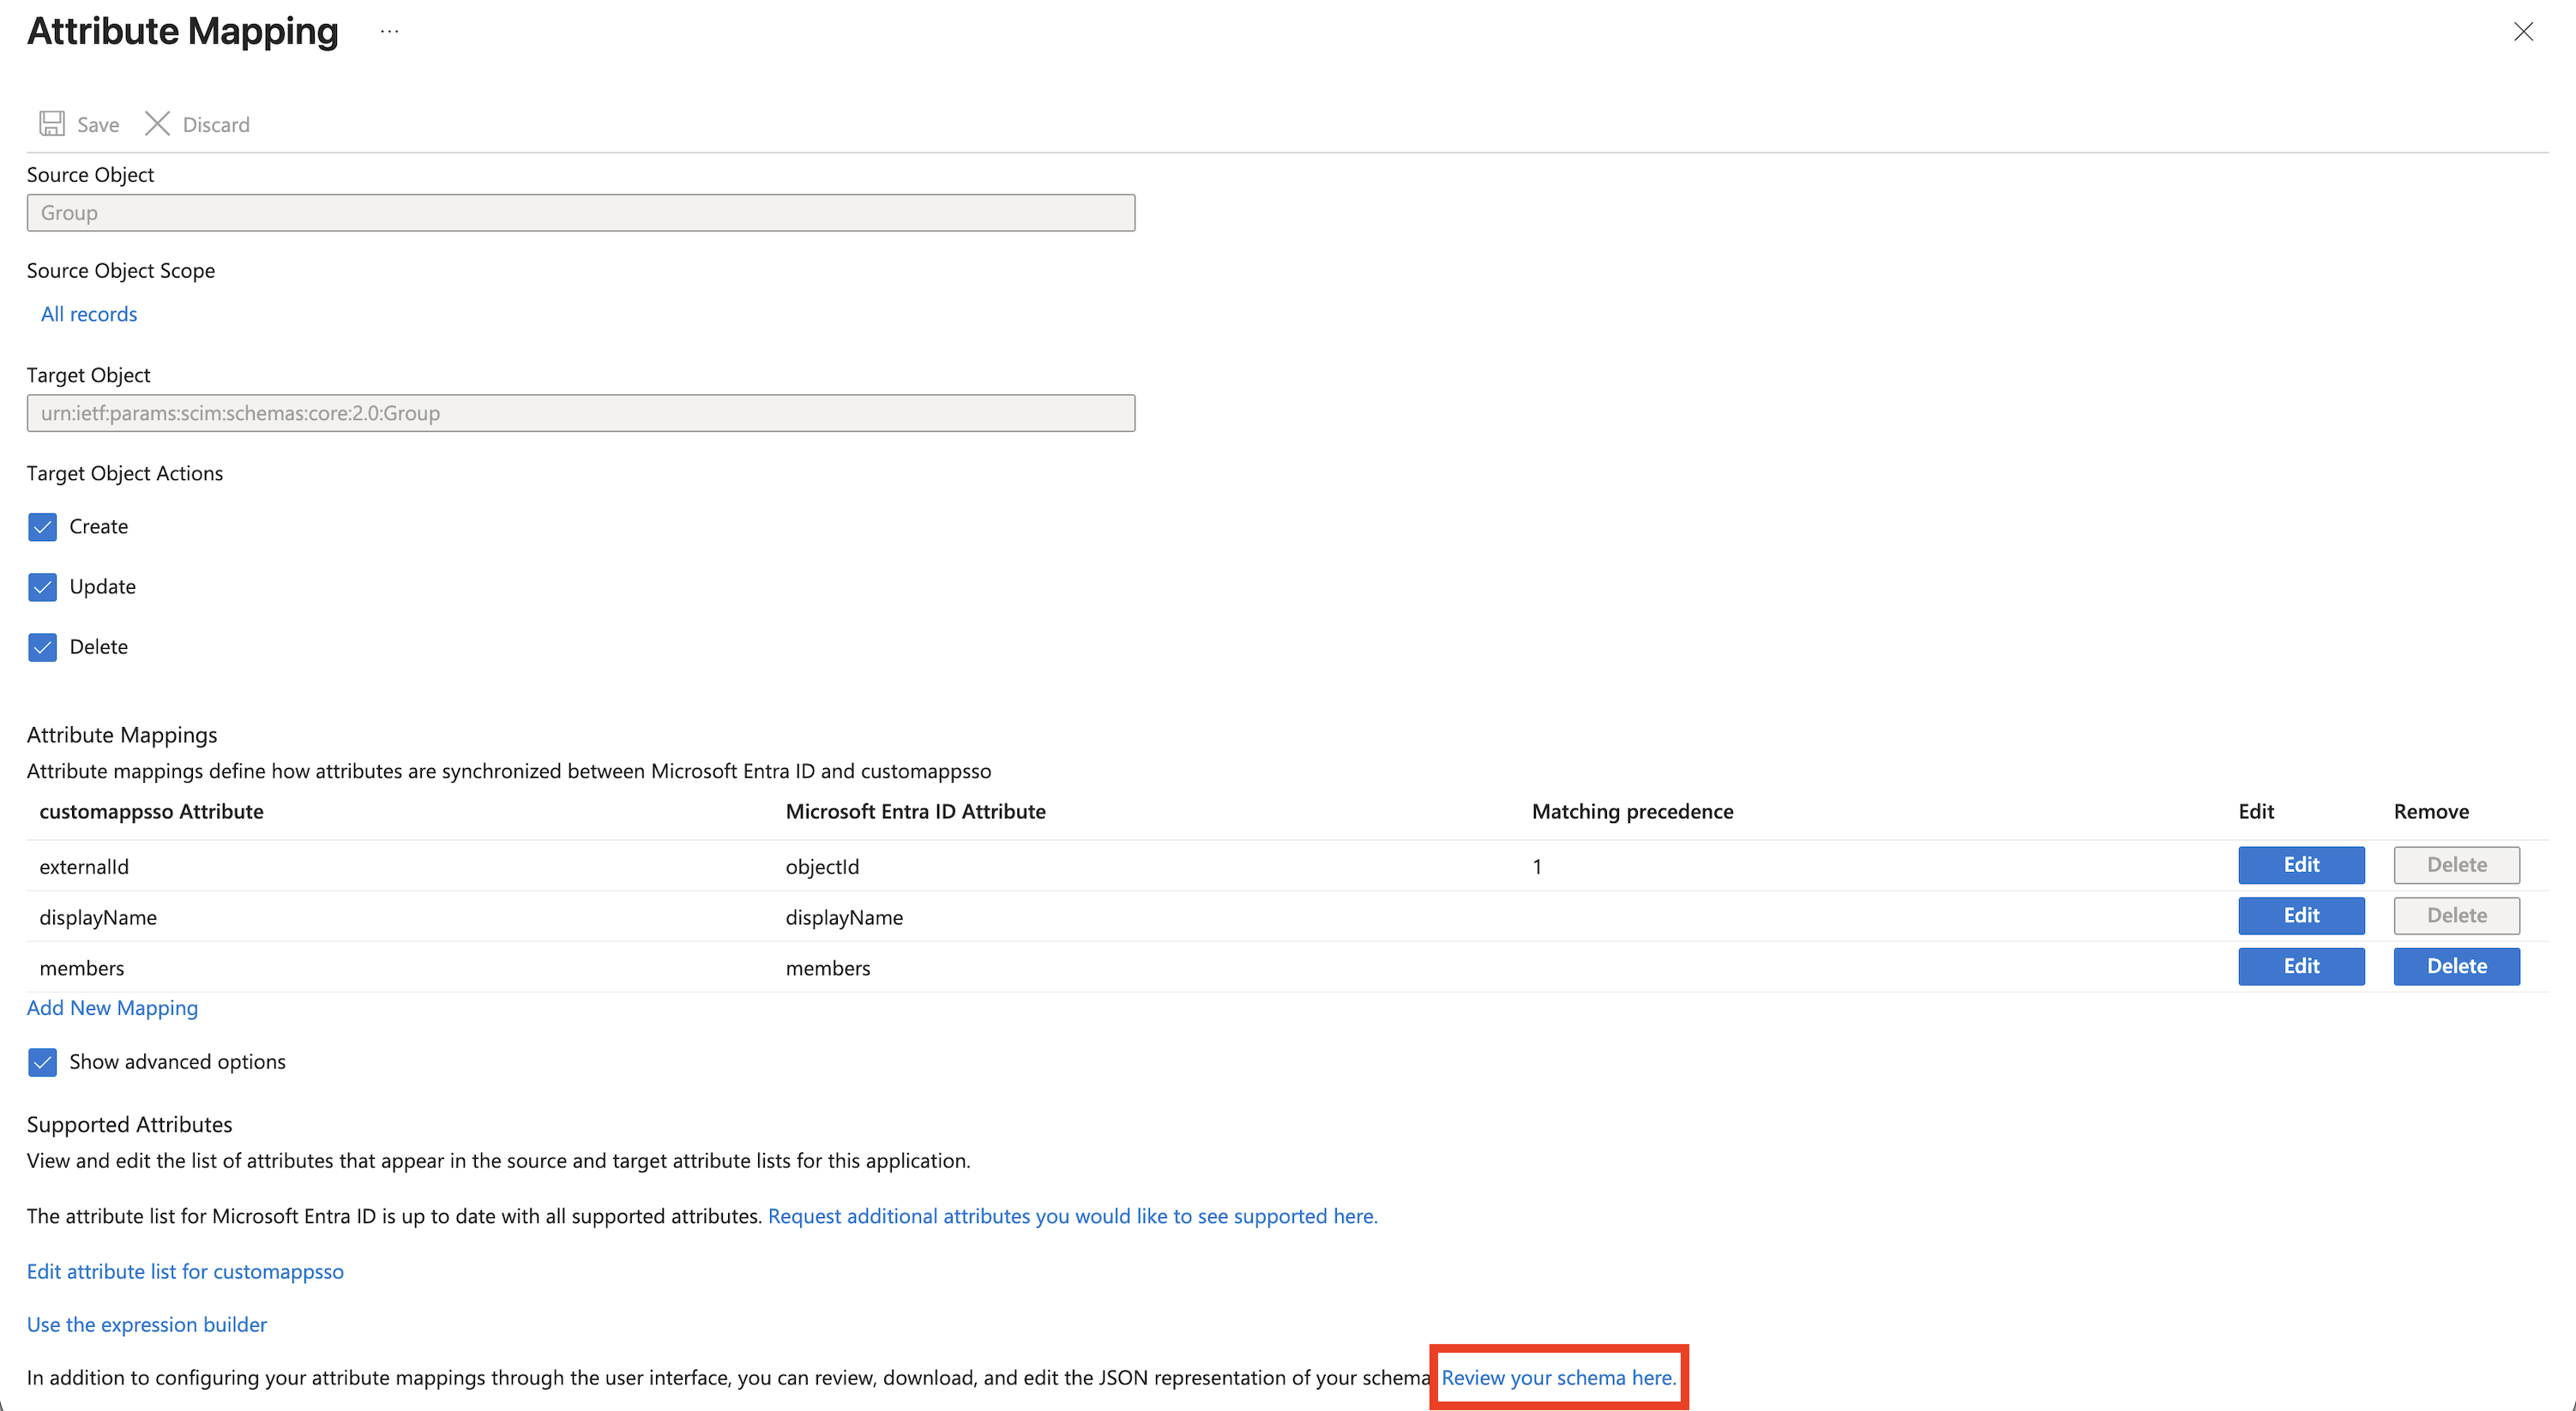Click Review your schema here link
The image size is (2576, 1411).
pos(1558,1378)
